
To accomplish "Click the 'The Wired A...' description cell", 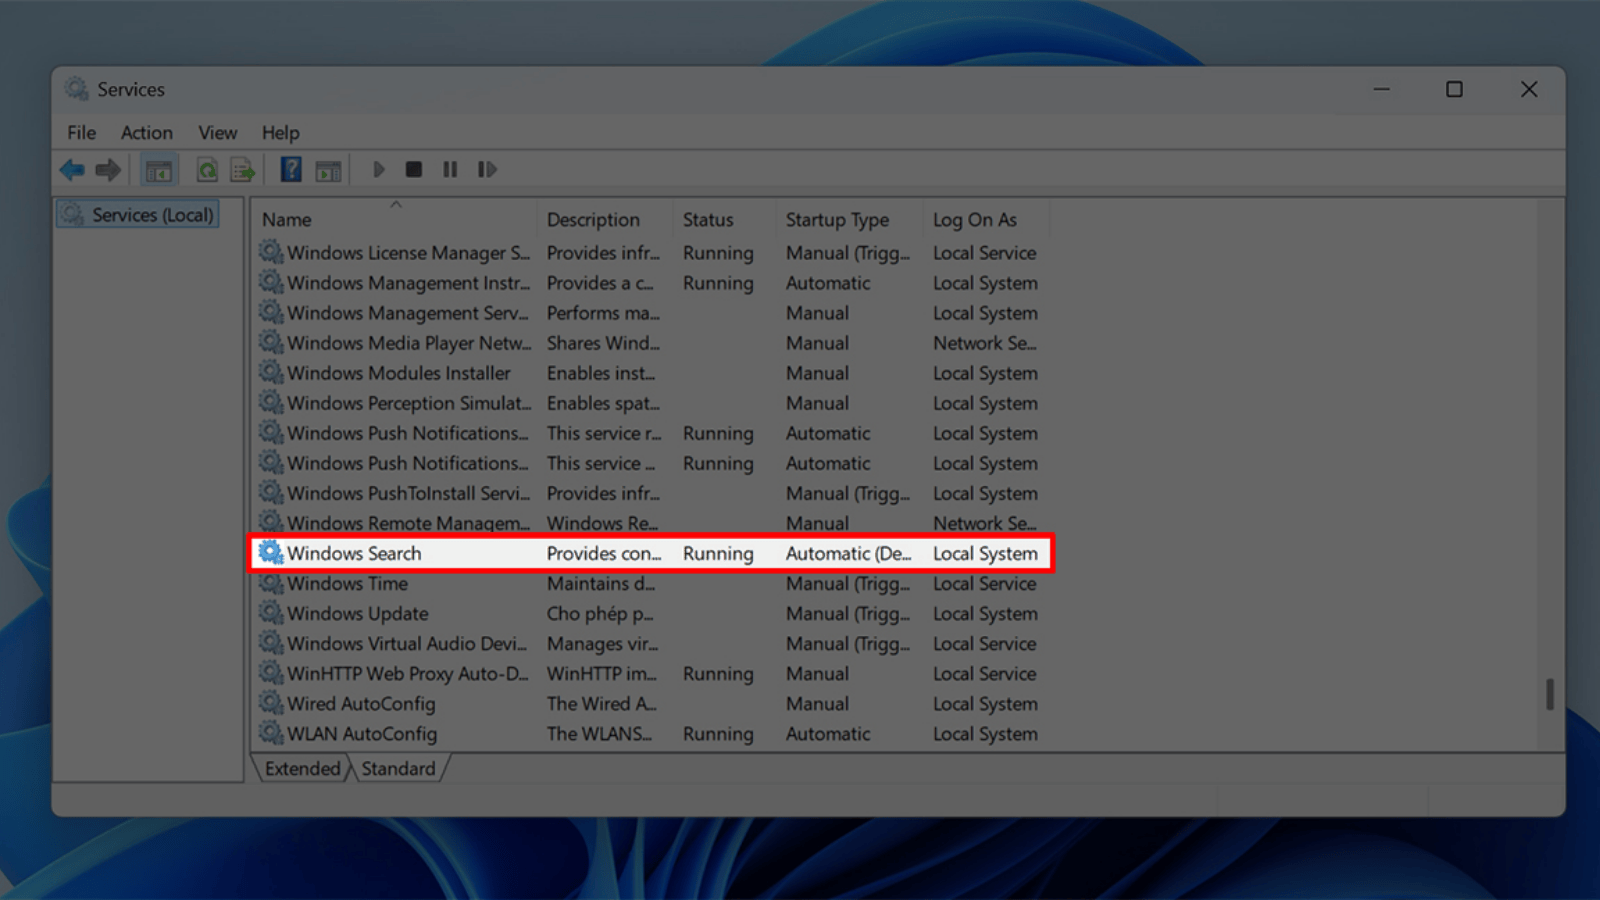I will point(601,703).
